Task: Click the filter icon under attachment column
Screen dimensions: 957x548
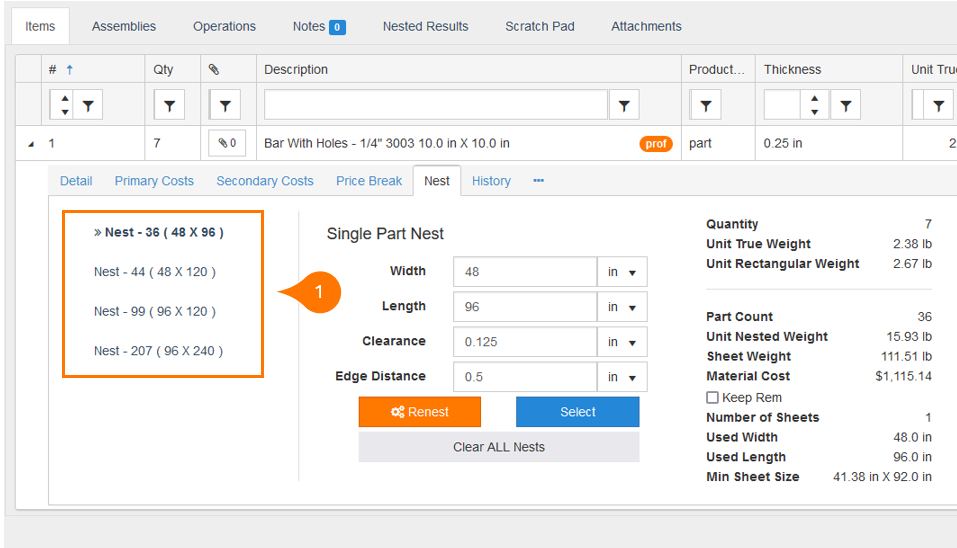Action: click(x=224, y=105)
